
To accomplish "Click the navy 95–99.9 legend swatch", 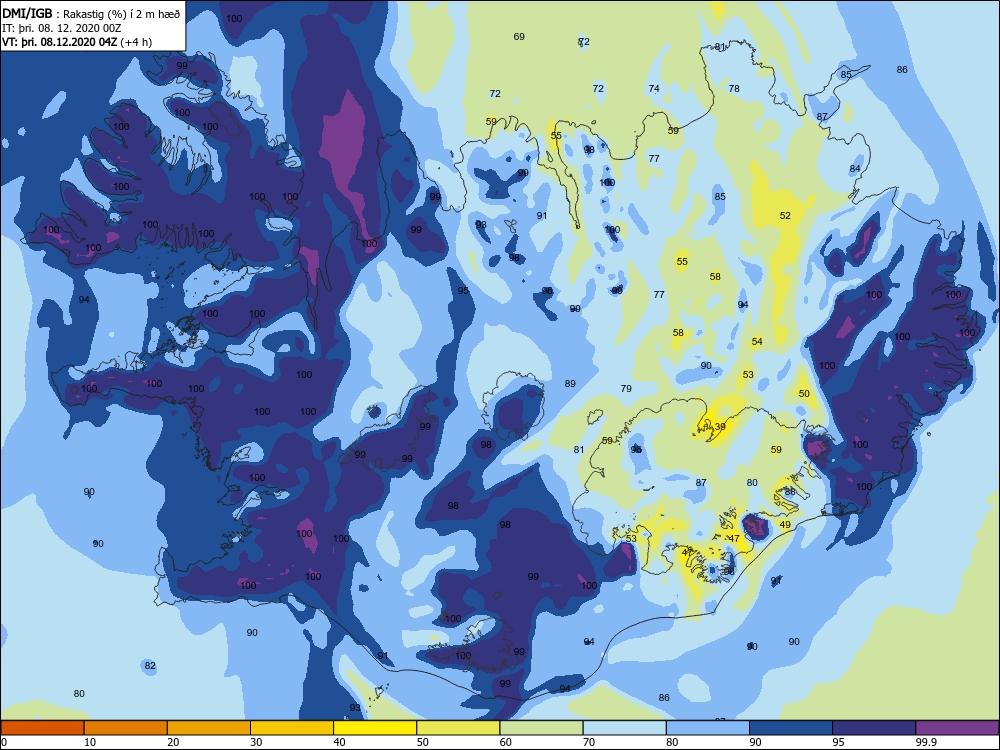I will [x=874, y=728].
